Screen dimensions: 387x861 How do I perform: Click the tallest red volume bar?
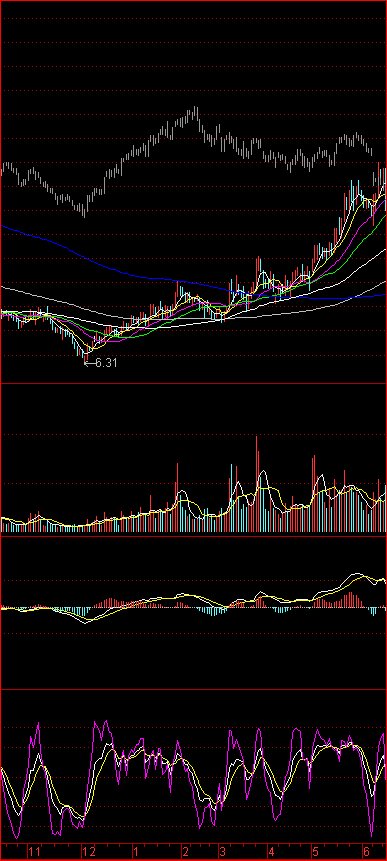(257, 484)
